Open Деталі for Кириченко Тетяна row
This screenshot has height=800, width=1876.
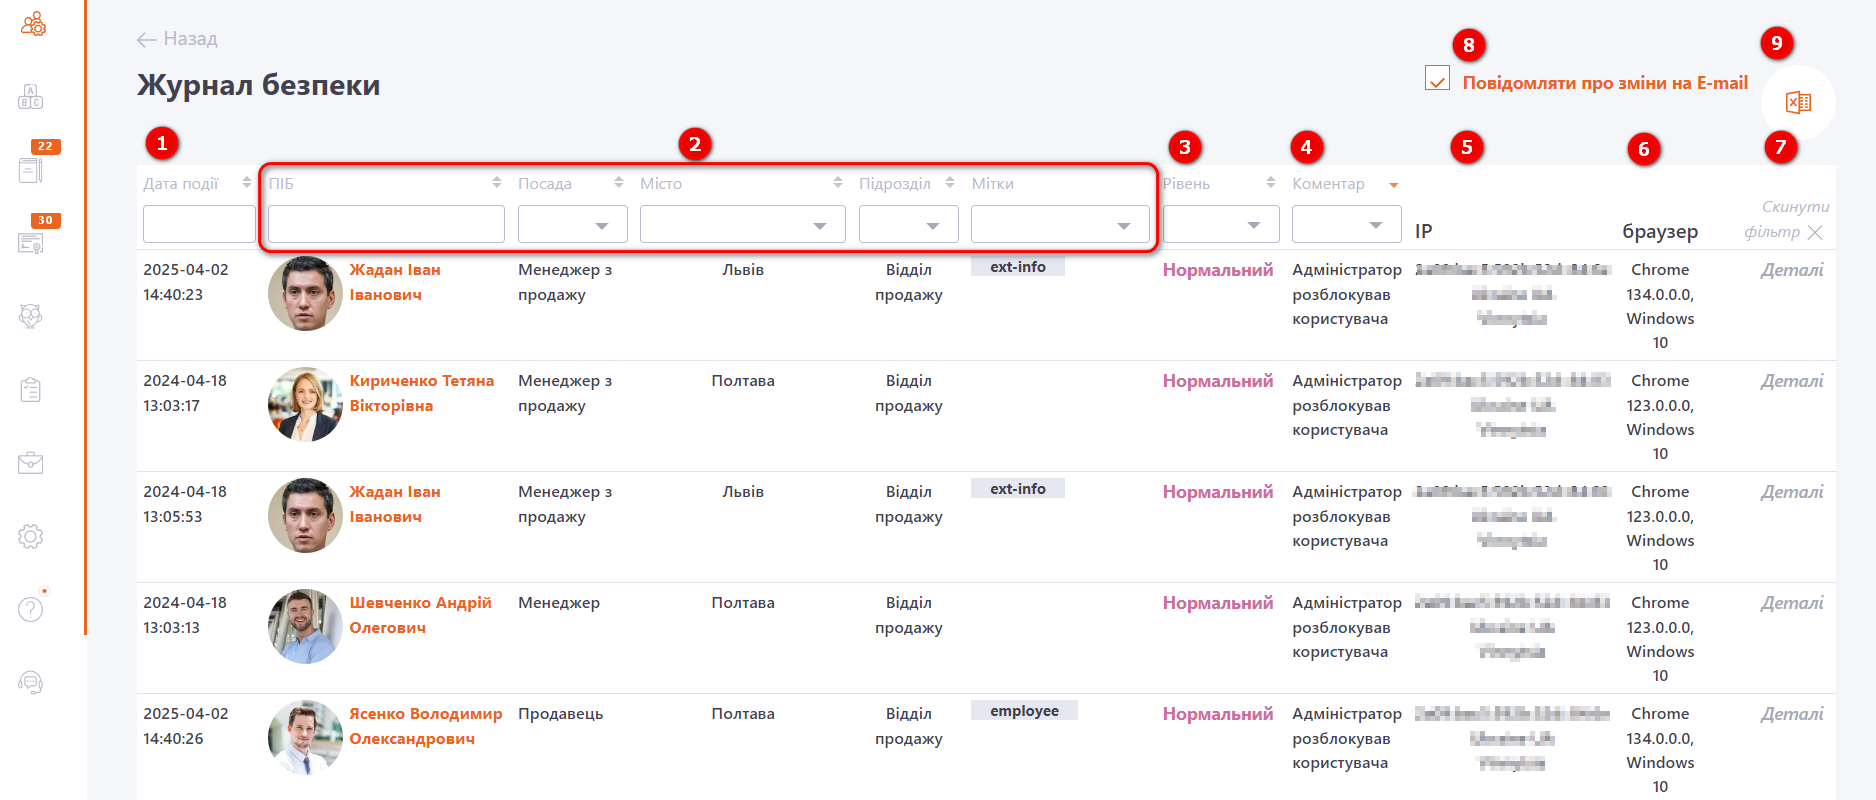pos(1791,381)
